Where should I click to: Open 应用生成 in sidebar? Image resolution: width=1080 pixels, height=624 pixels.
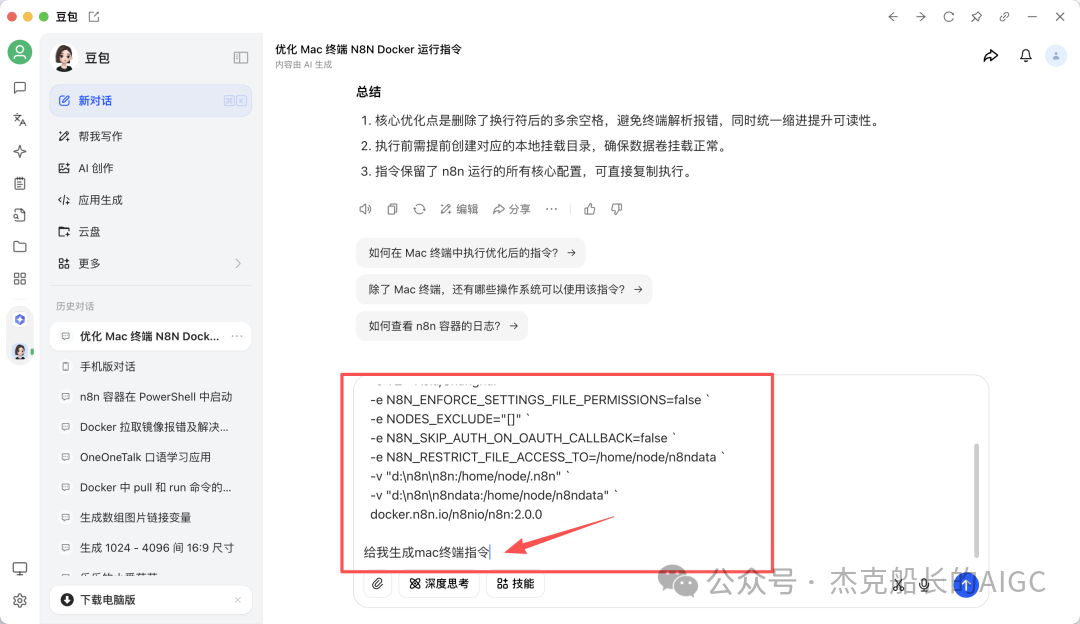pyautogui.click(x=151, y=200)
